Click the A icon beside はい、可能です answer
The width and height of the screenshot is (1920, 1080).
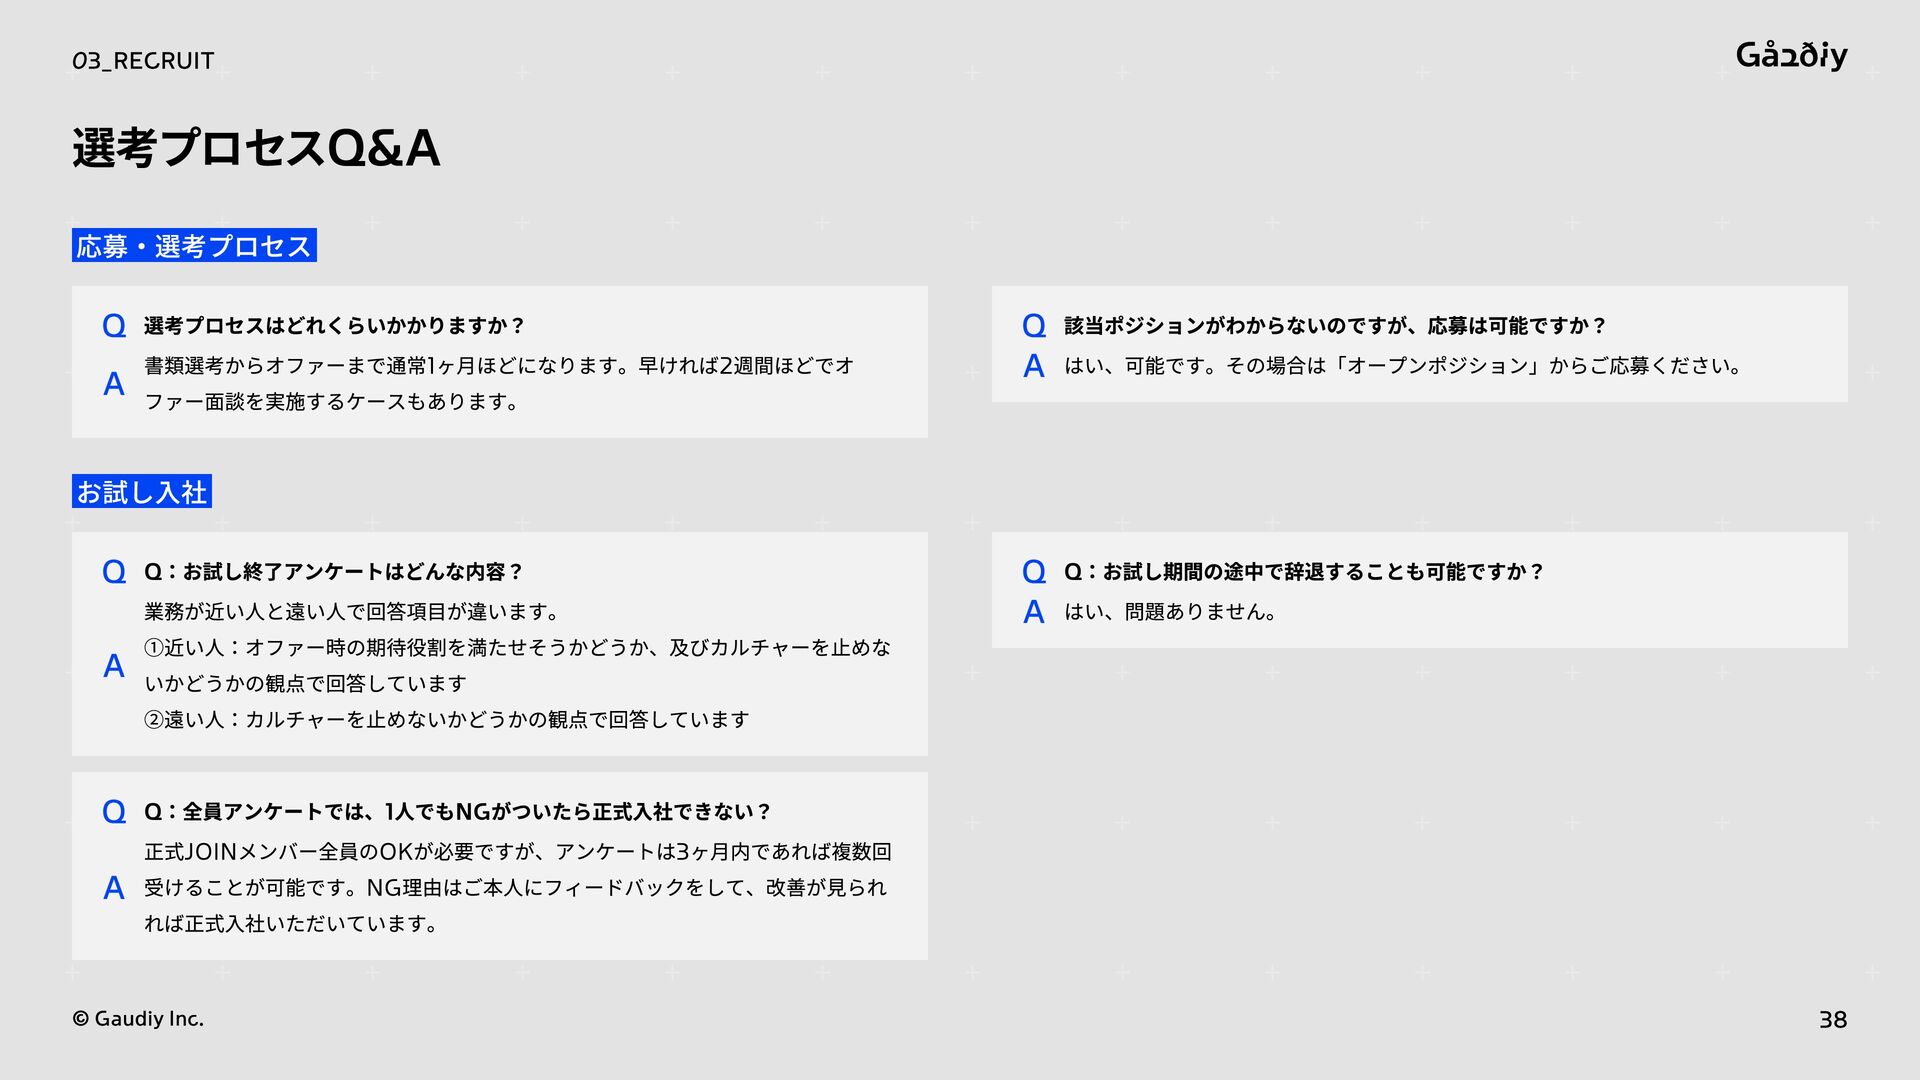tap(1034, 366)
